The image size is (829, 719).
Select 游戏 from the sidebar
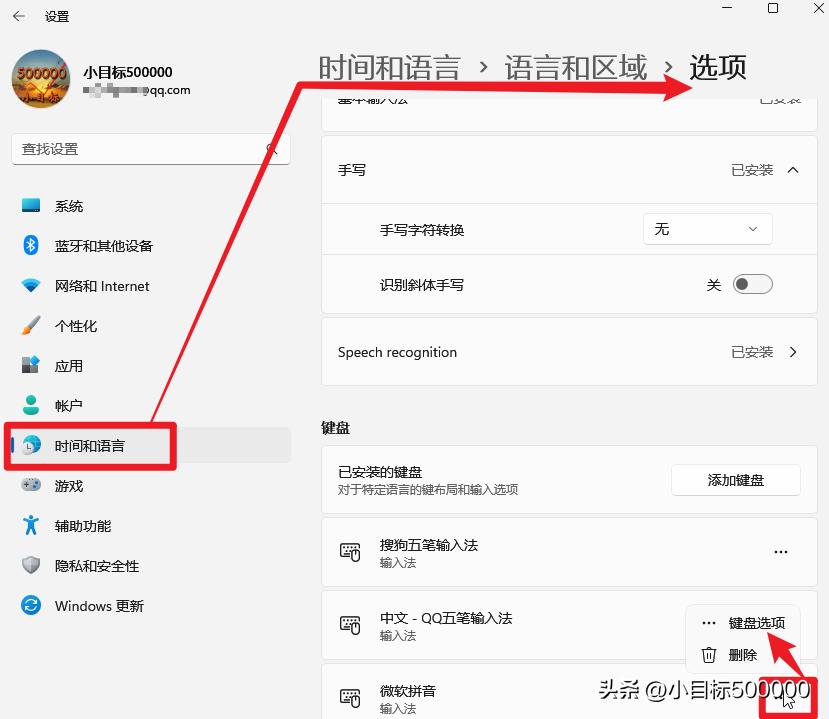[x=68, y=485]
